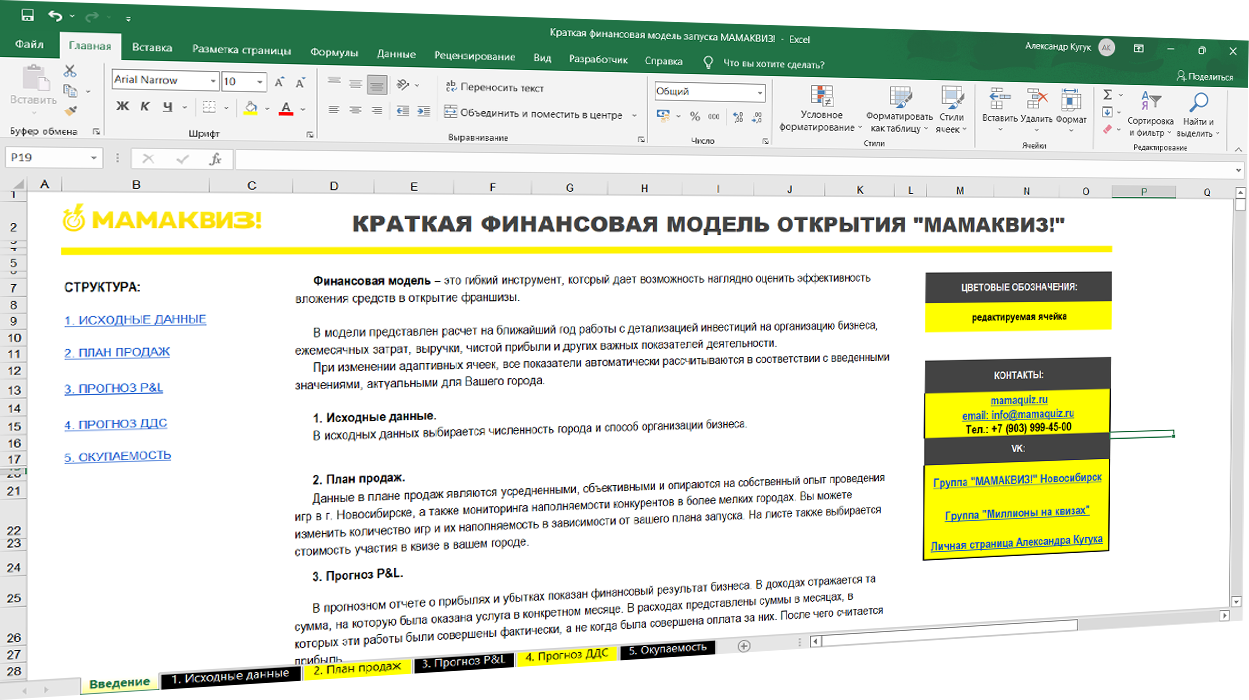Follow the link 5. ОКУПАЕМОСТЬ
Viewport: 1249px width, 700px height.
118,456
